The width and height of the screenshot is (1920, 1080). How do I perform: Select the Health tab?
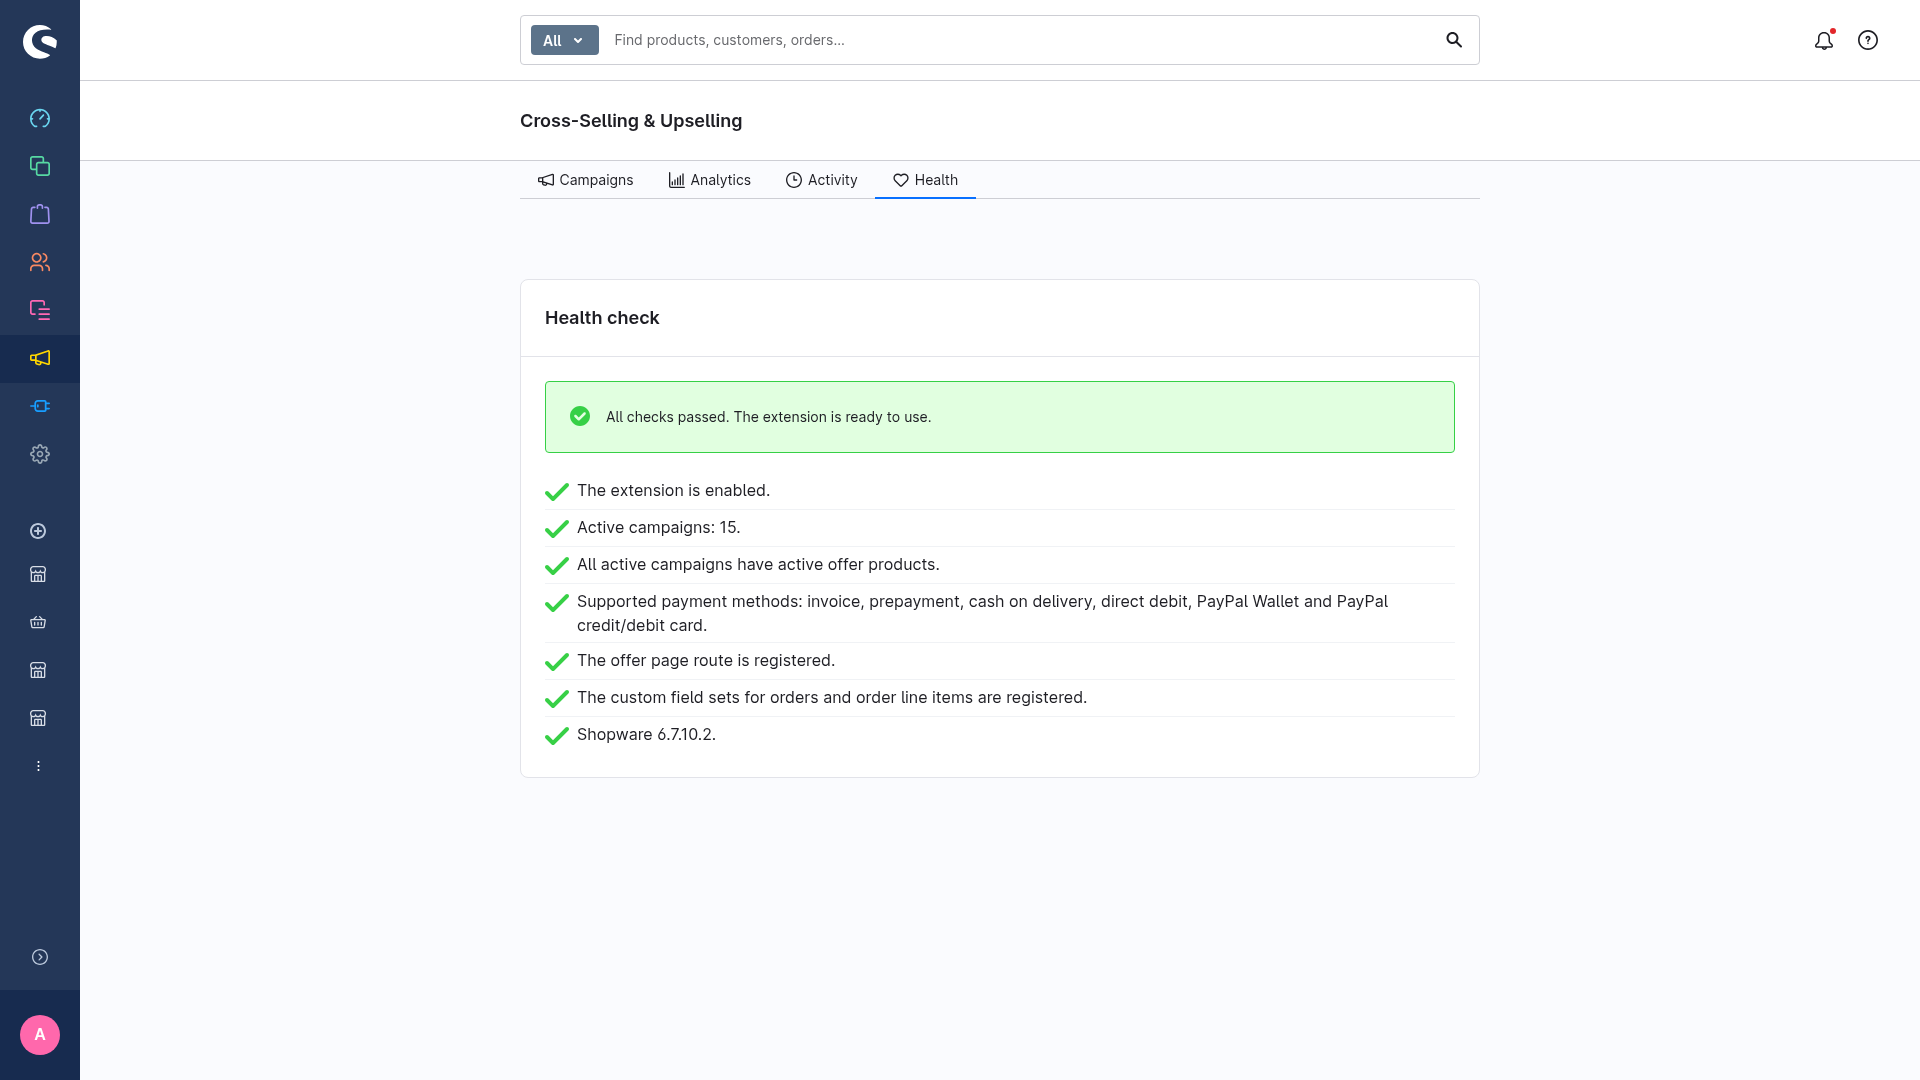(x=925, y=180)
